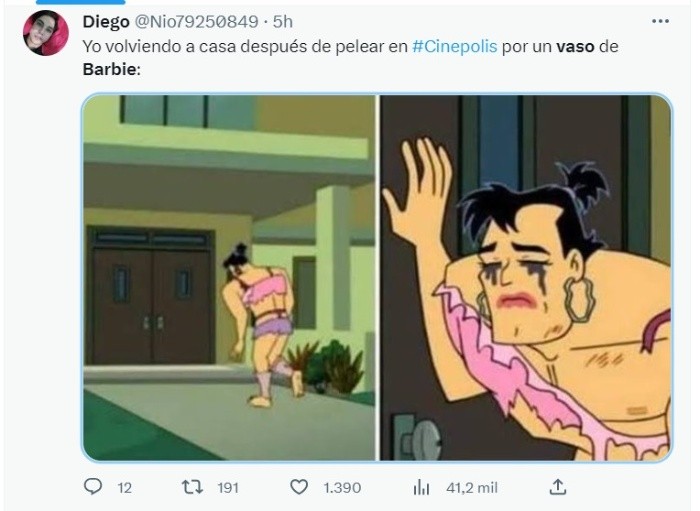This screenshot has height=511, width=700.
Task: Like the tweet with the heart icon
Action: tap(299, 487)
